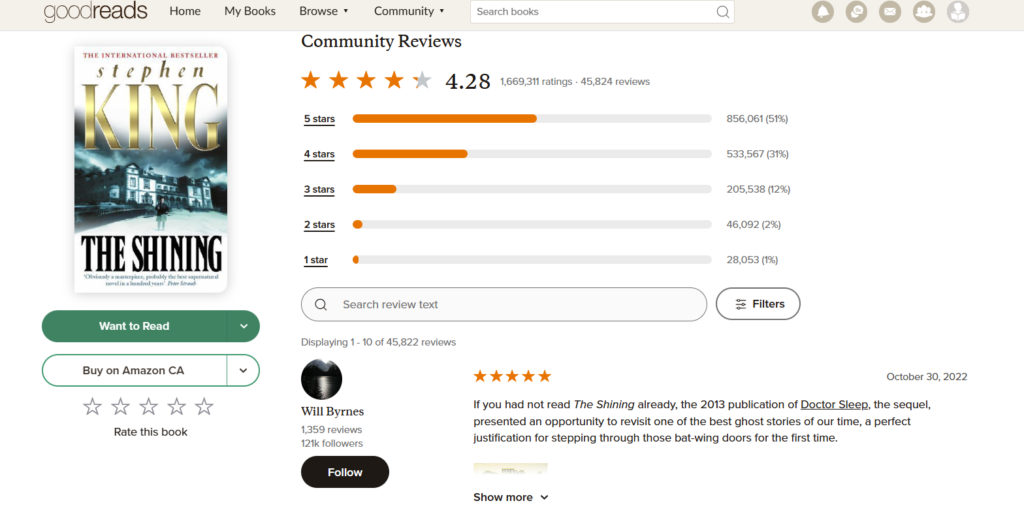1024x516 pixels.
Task: Open the messages envelope icon
Action: (x=890, y=12)
